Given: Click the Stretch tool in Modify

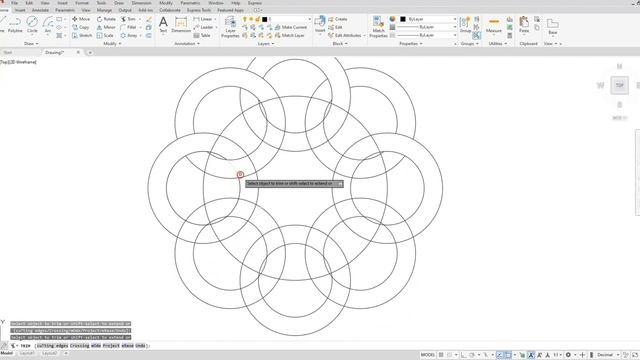Looking at the screenshot, I should pos(82,36).
